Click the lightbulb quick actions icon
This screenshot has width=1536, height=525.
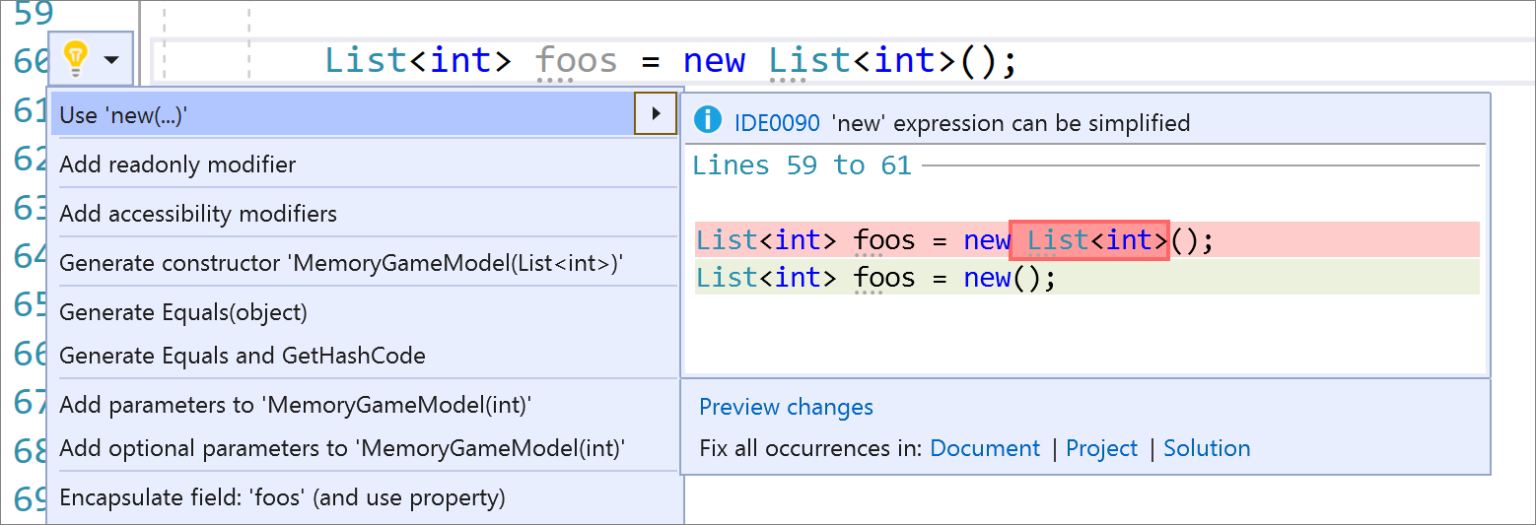[x=74, y=60]
